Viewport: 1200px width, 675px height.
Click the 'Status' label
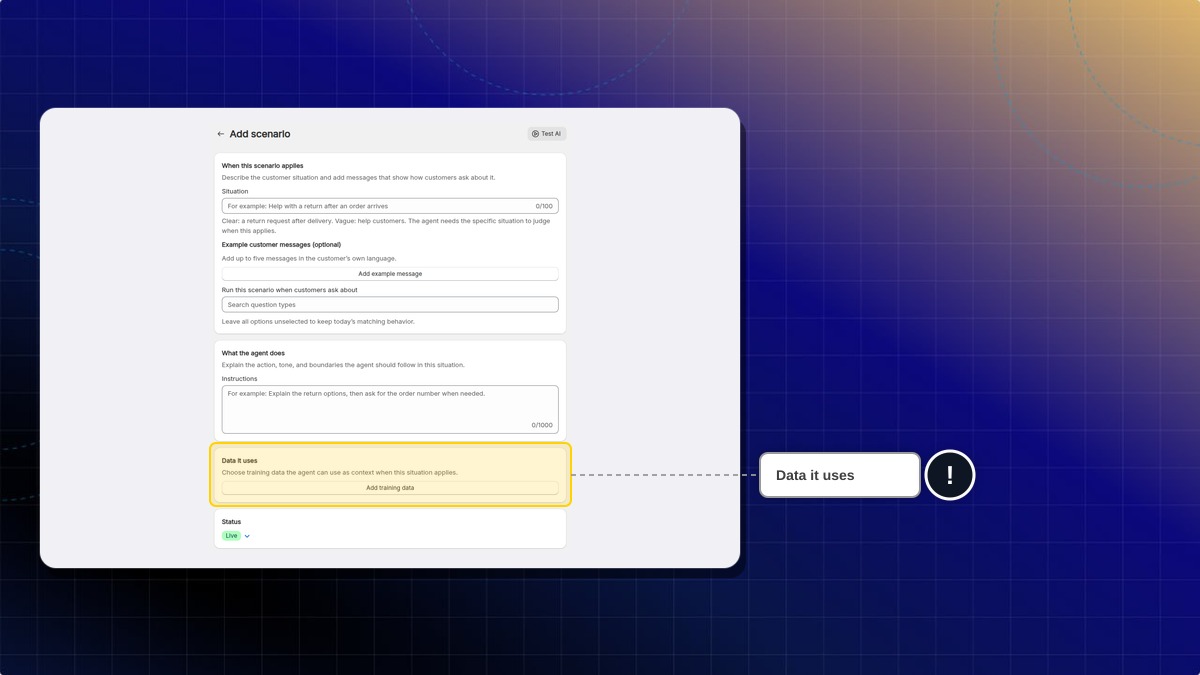pos(231,522)
